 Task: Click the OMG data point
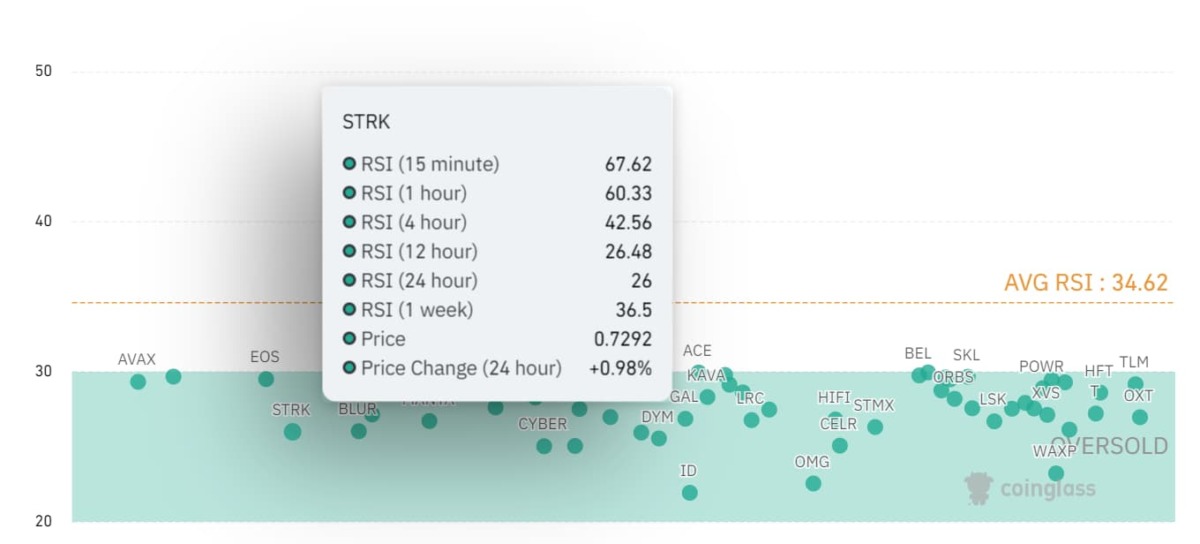[813, 483]
